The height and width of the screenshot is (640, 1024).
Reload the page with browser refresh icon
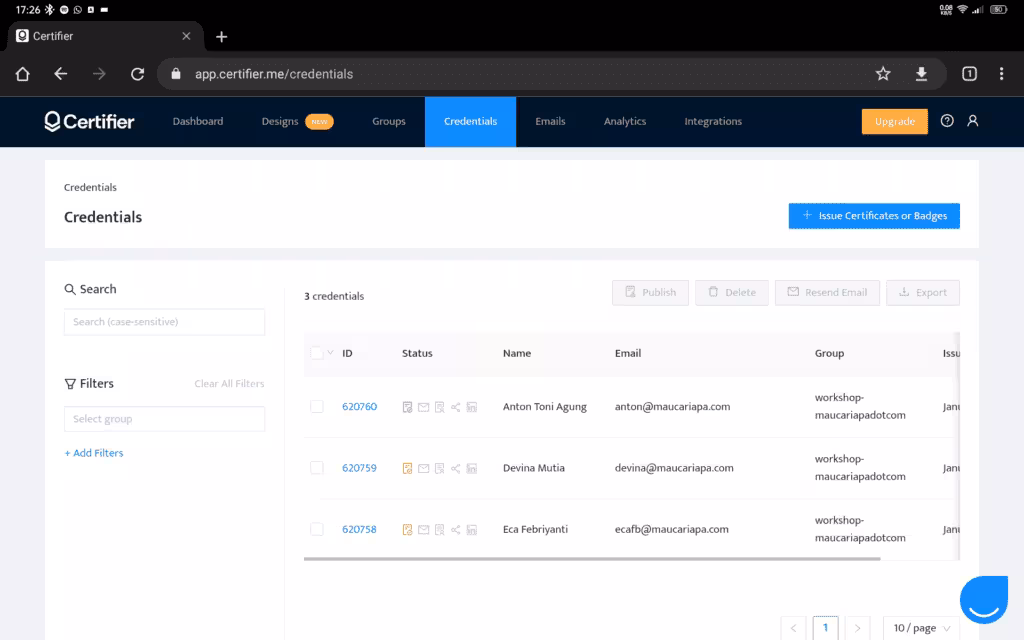137,74
